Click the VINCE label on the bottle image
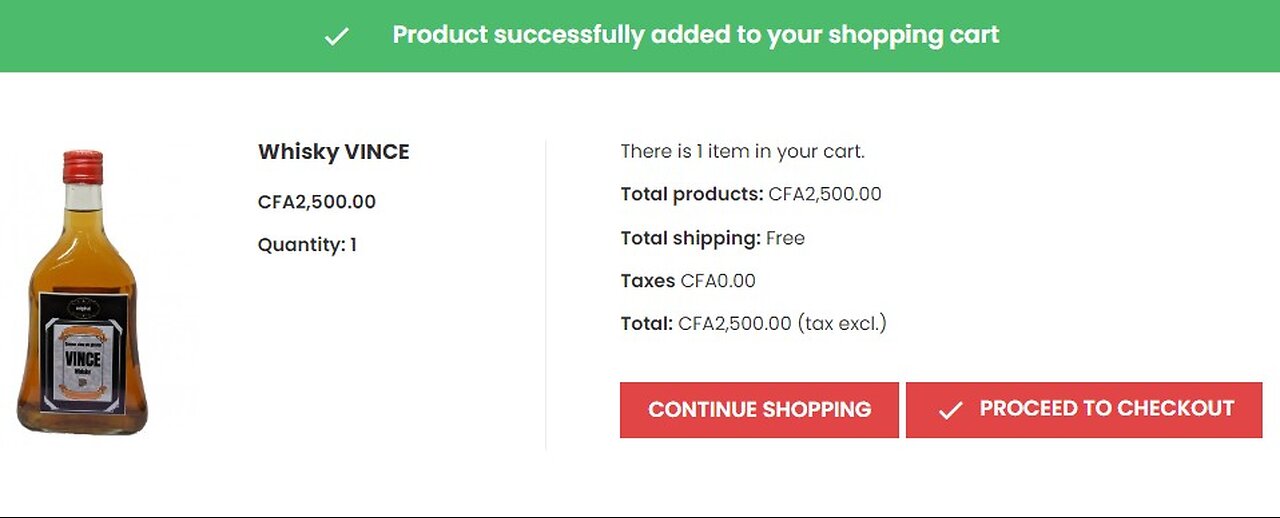The image size is (1280, 518). pos(84,357)
